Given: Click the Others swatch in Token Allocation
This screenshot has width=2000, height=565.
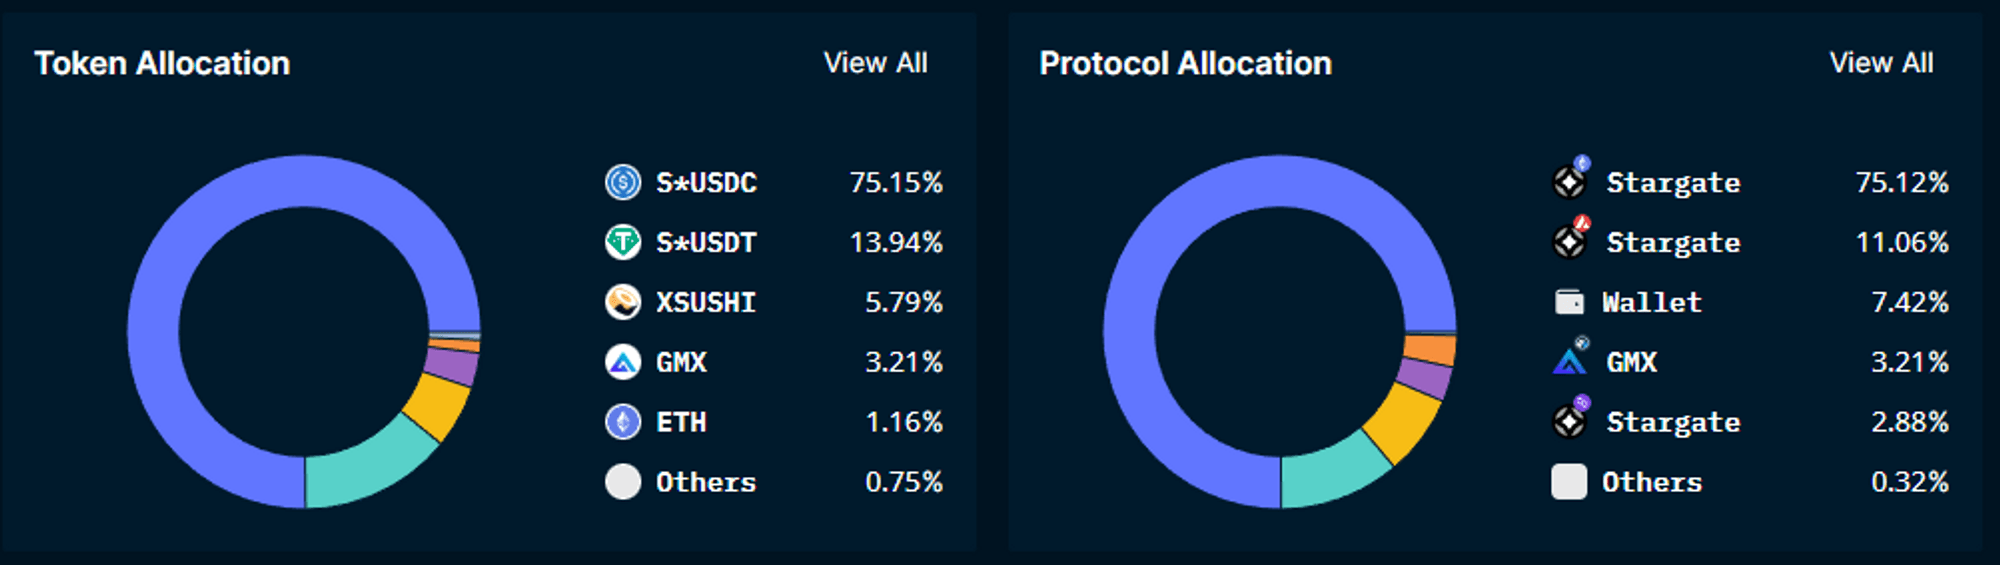Looking at the screenshot, I should coord(623,482).
